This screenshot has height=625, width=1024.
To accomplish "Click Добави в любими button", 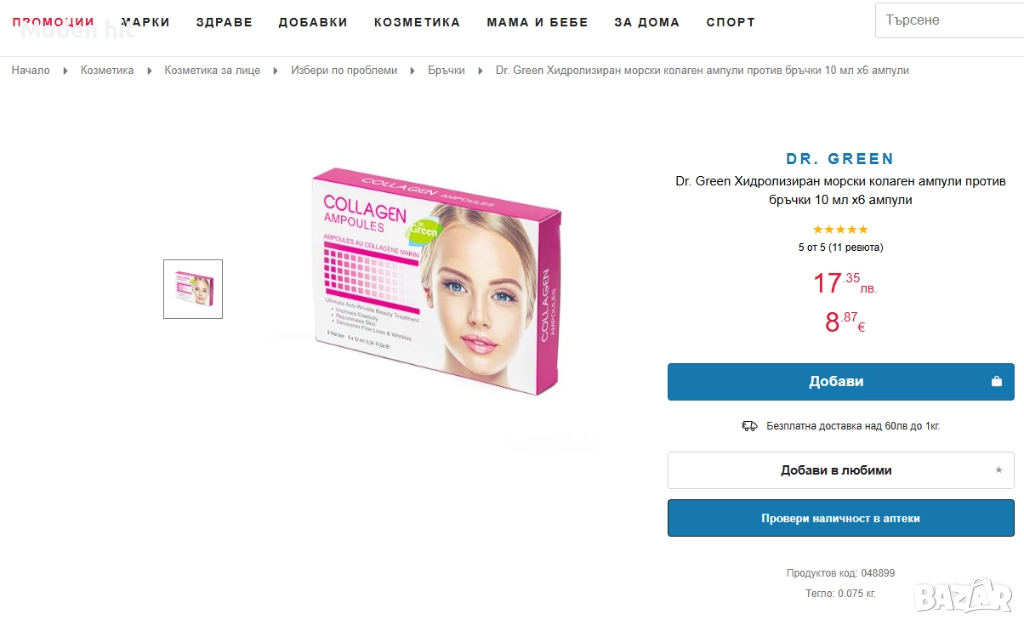I will (x=840, y=470).
